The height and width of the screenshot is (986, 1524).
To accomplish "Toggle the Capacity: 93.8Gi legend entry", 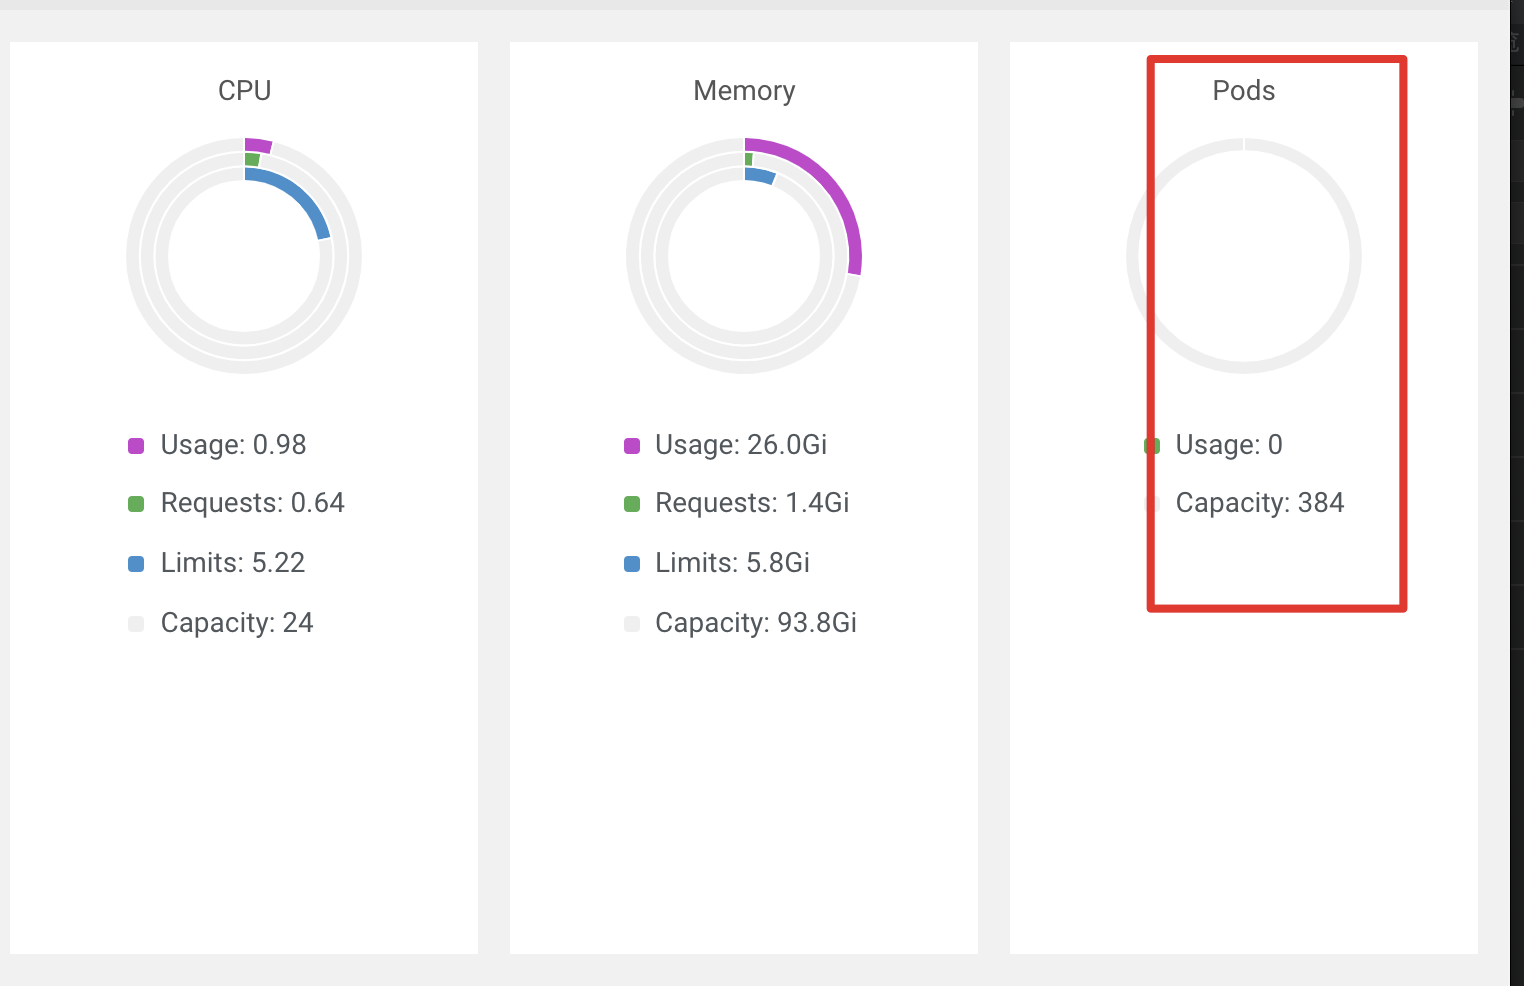I will (754, 623).
